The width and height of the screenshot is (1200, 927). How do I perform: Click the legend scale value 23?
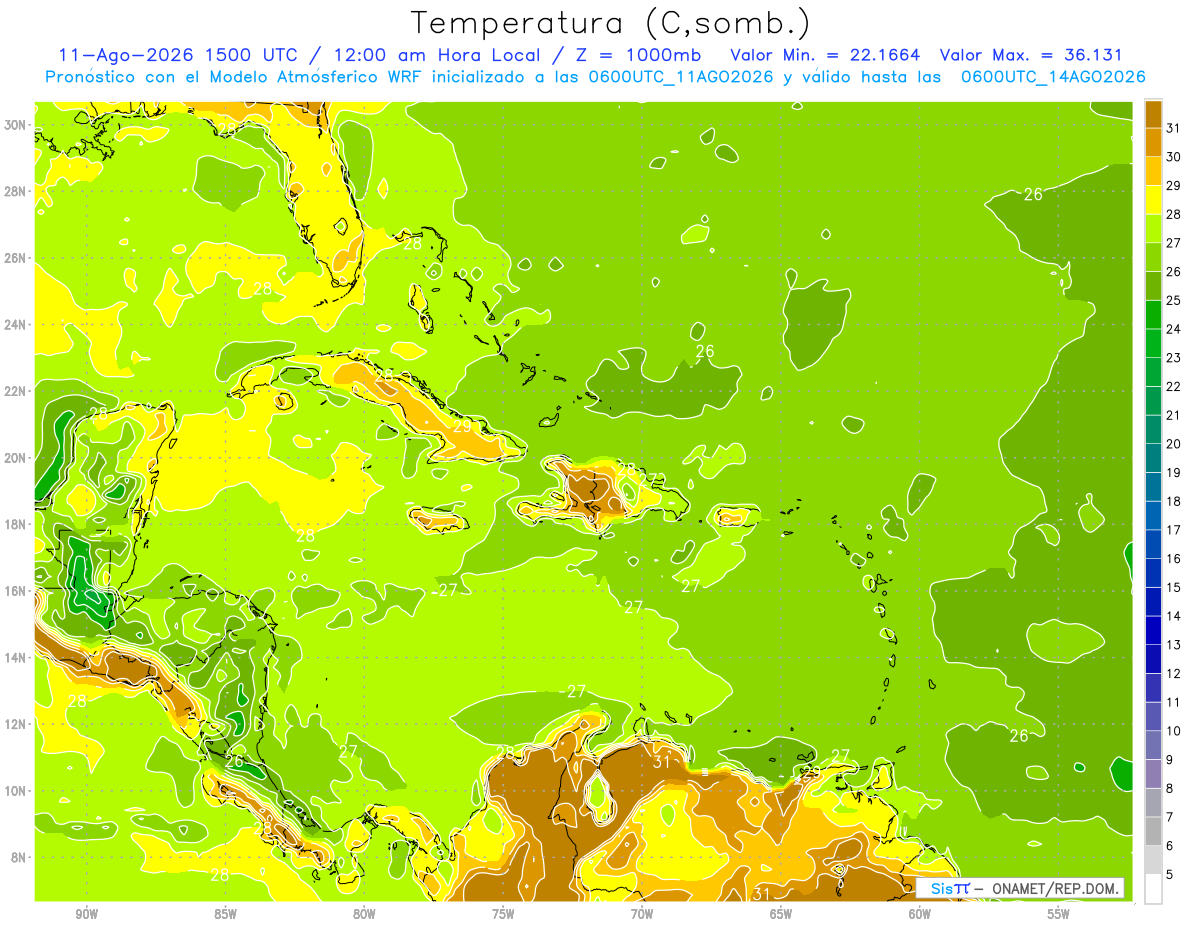[1173, 358]
